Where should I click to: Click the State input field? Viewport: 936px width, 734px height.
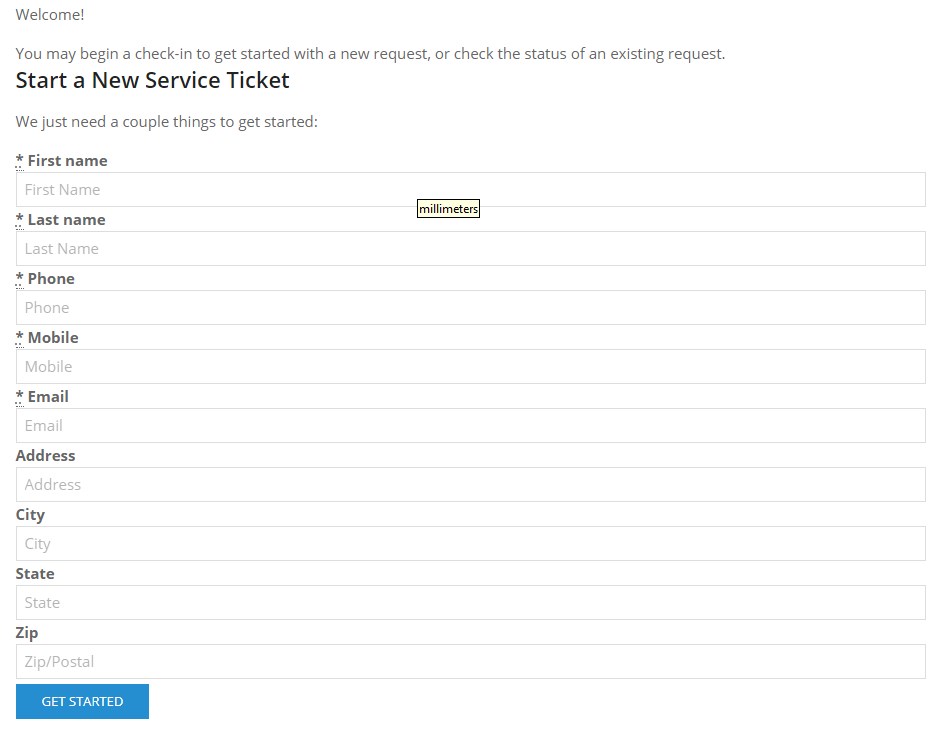pyautogui.click(x=470, y=603)
